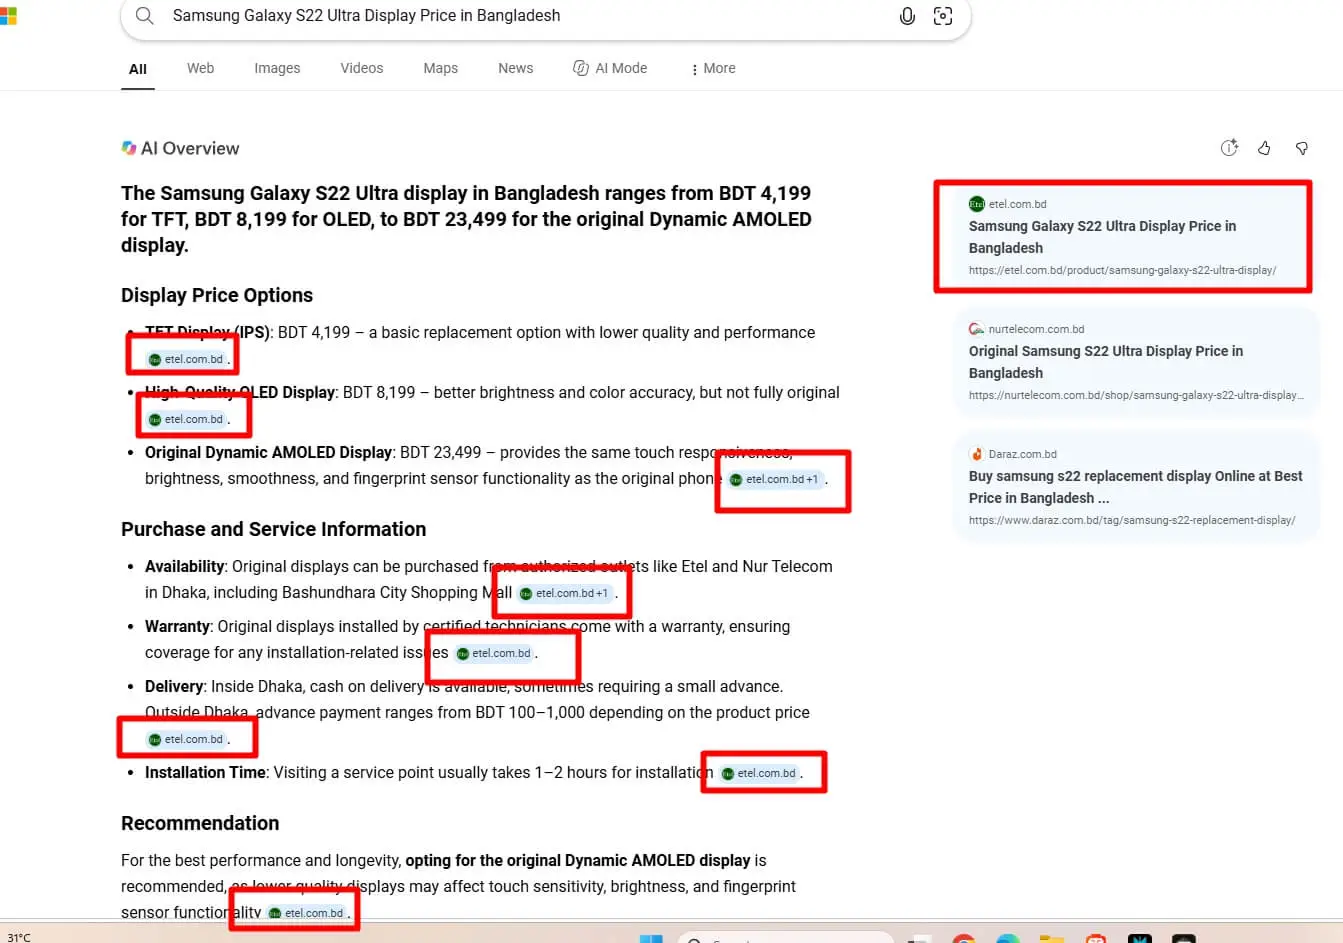Click etel.com.bd citation in Delivery item

click(186, 739)
